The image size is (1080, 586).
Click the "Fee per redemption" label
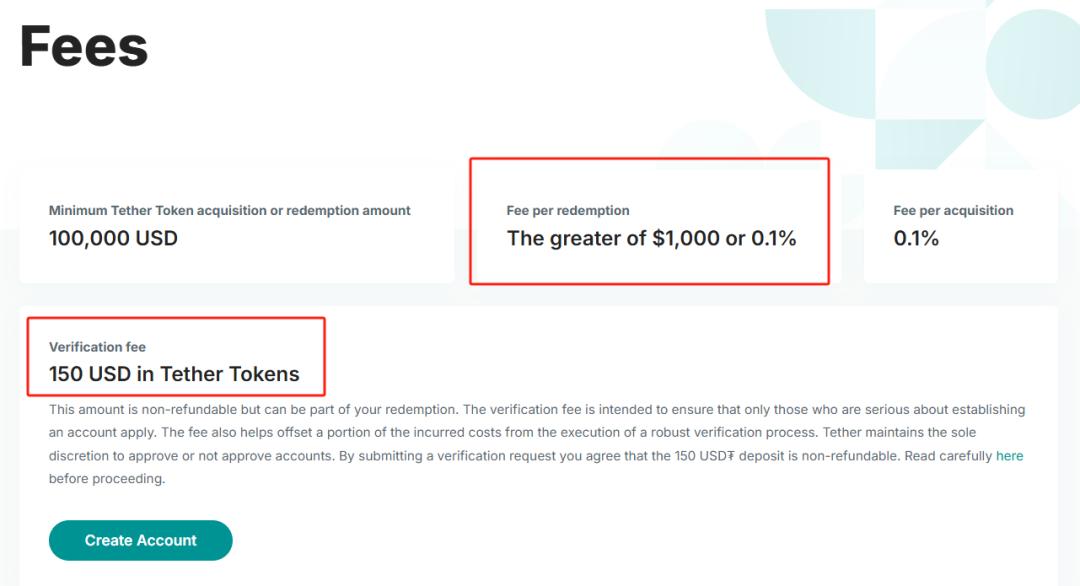click(x=568, y=211)
